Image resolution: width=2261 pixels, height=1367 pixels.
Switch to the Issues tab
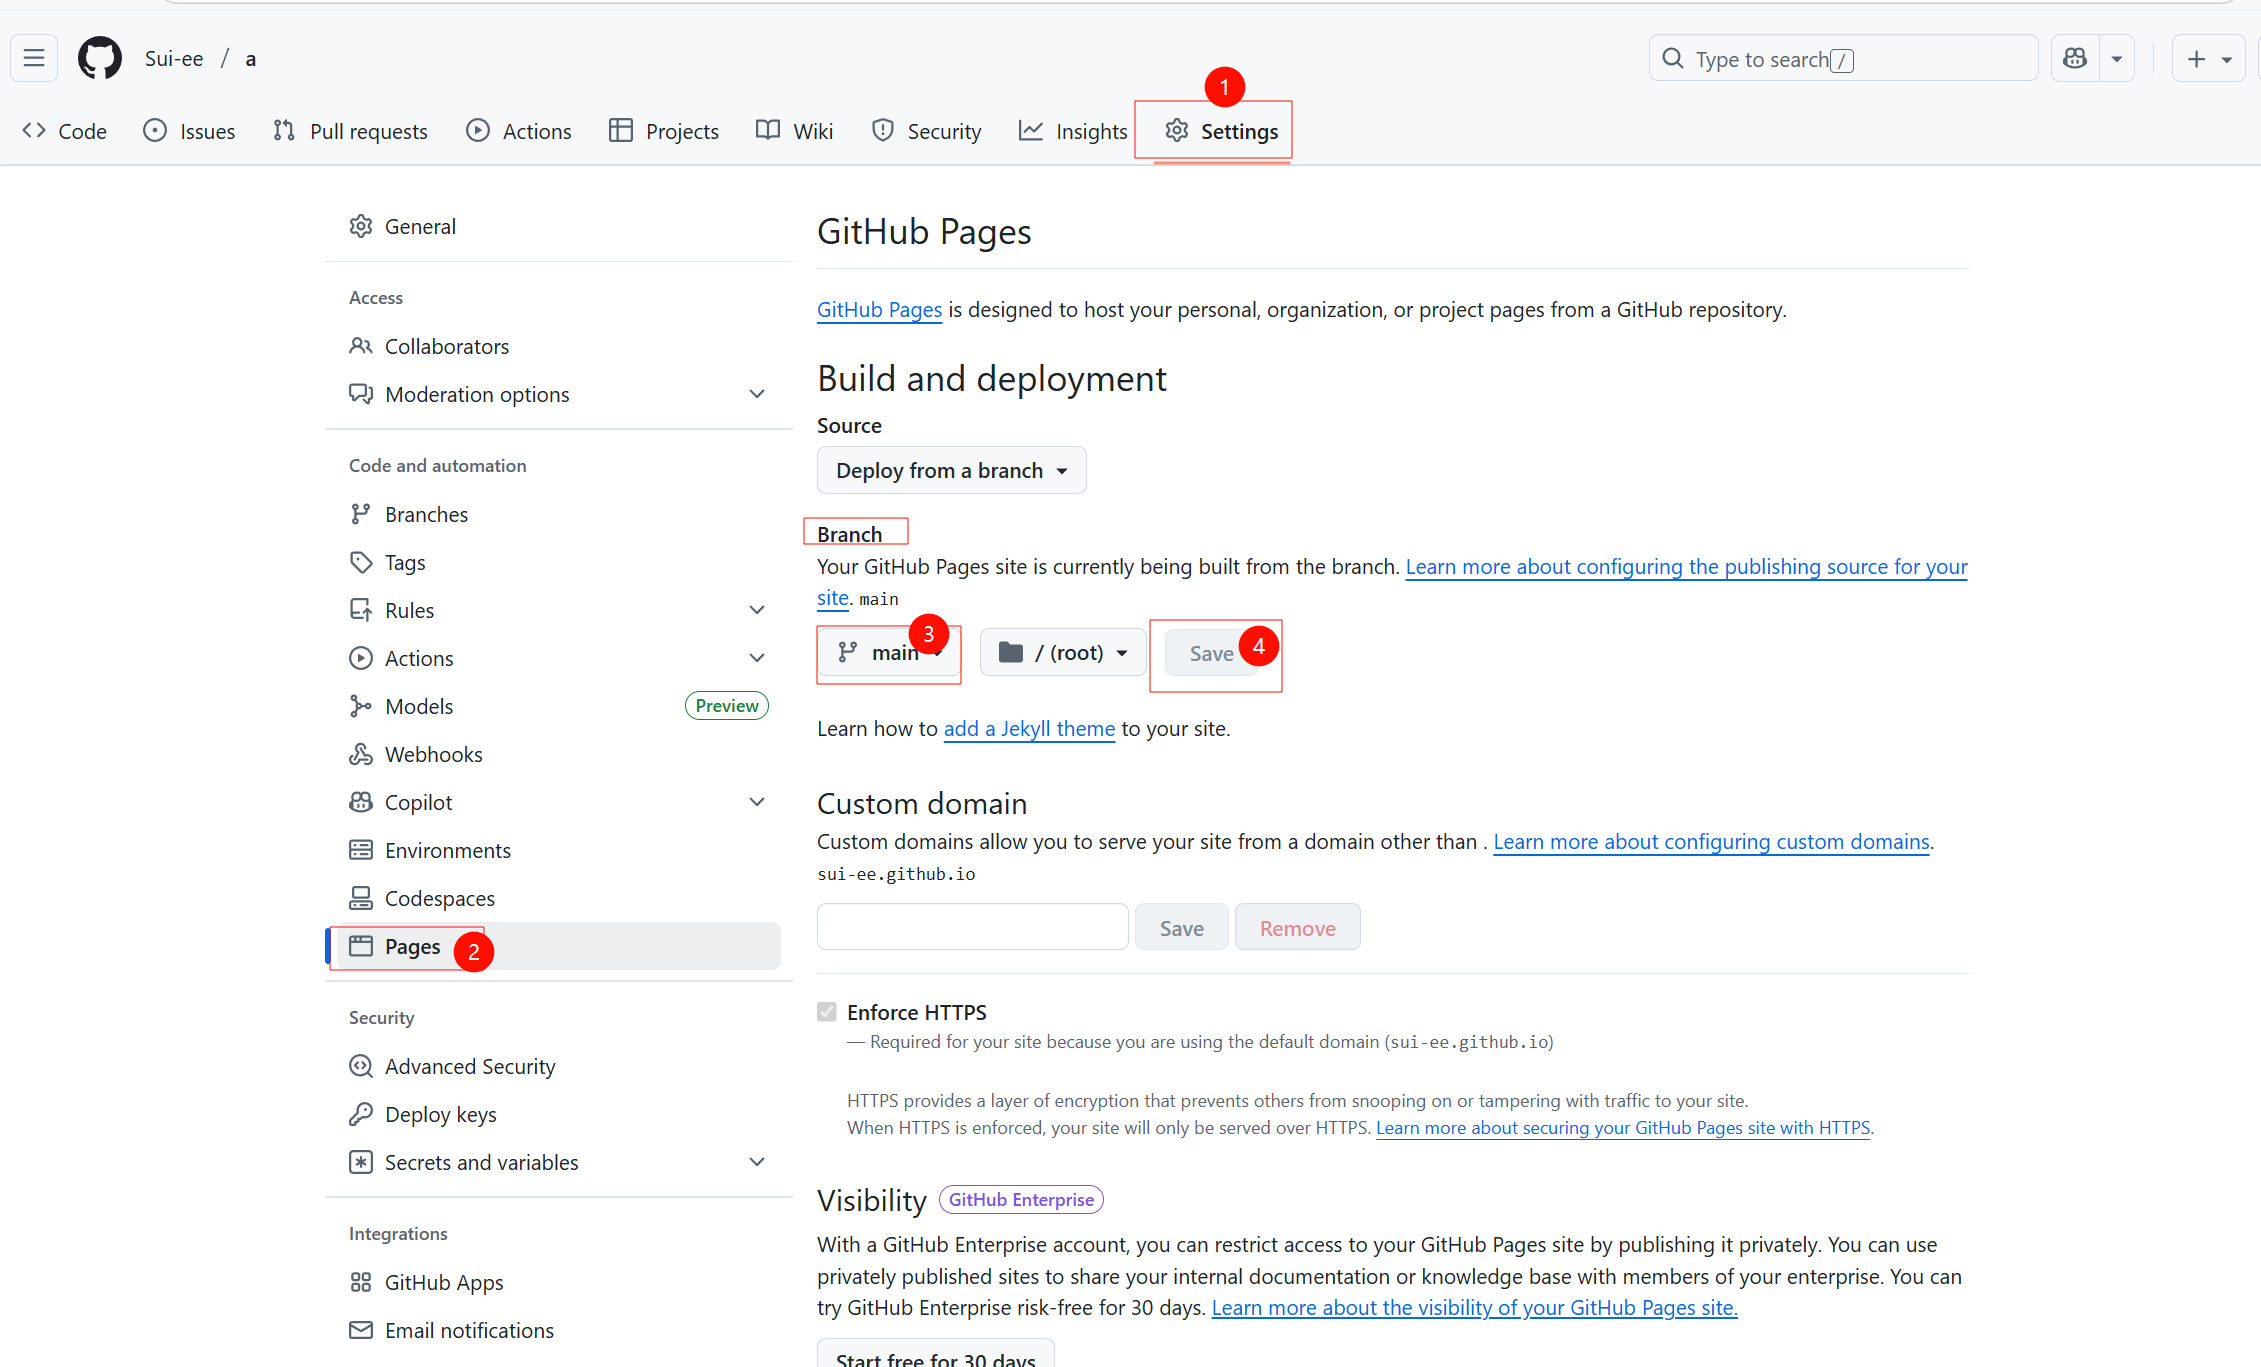point(190,131)
